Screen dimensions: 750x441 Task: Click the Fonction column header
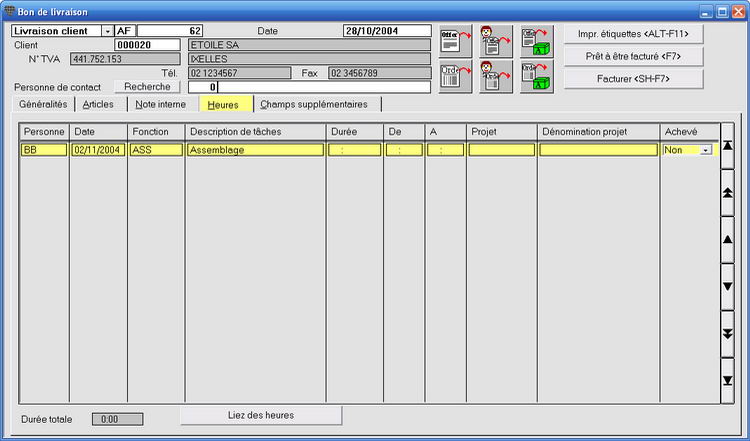click(x=156, y=132)
